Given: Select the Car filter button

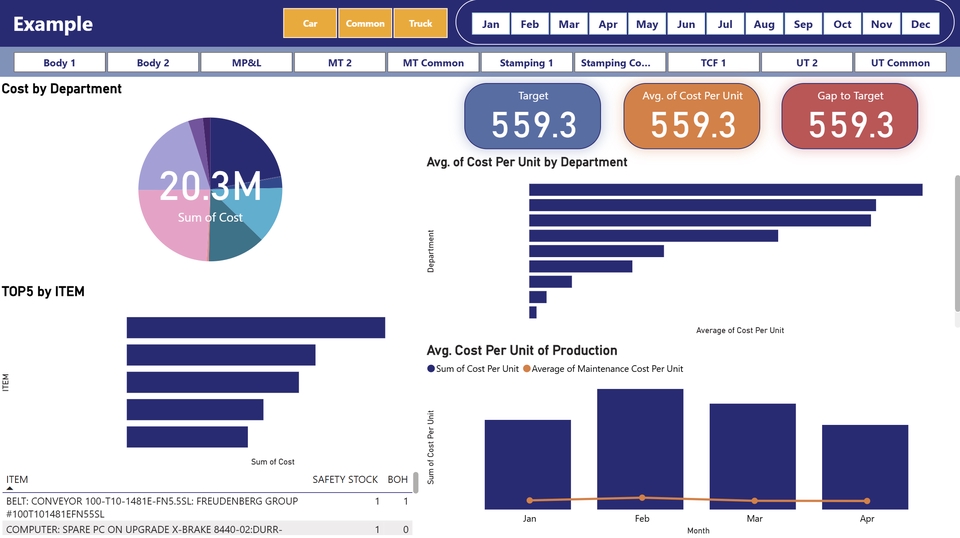Looking at the screenshot, I should coord(310,24).
